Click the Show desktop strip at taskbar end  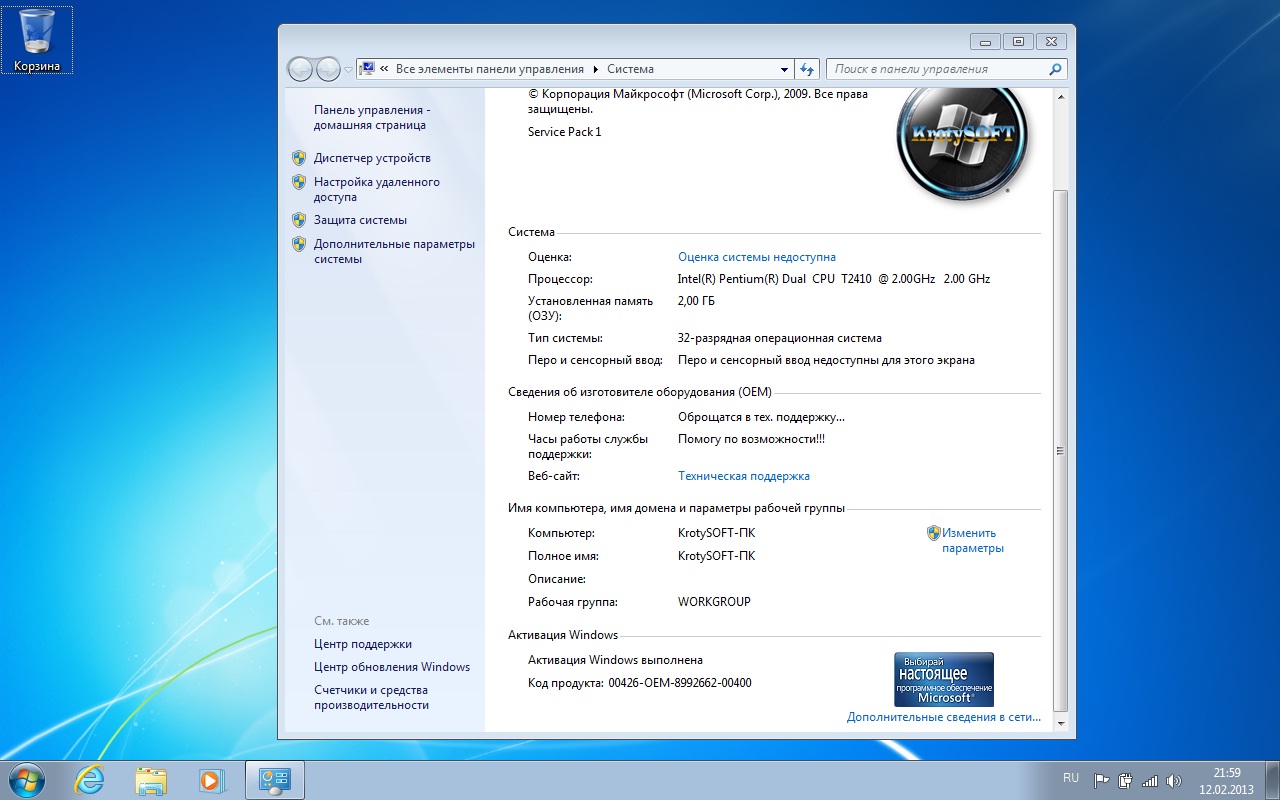tap(1273, 780)
